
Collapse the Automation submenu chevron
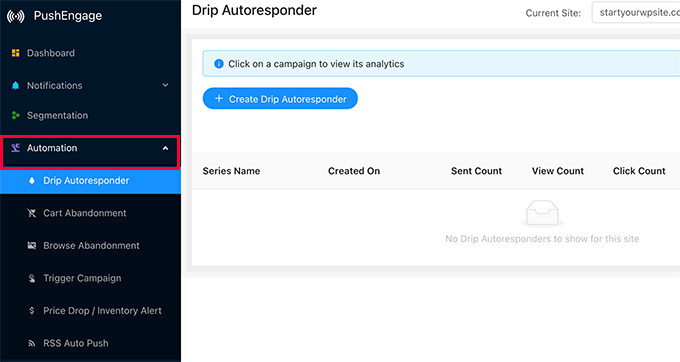165,148
